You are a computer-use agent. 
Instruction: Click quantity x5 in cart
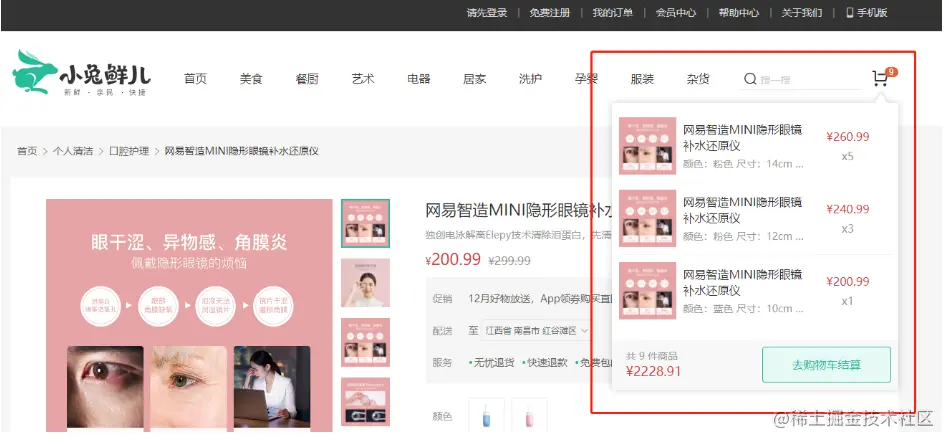(847, 157)
